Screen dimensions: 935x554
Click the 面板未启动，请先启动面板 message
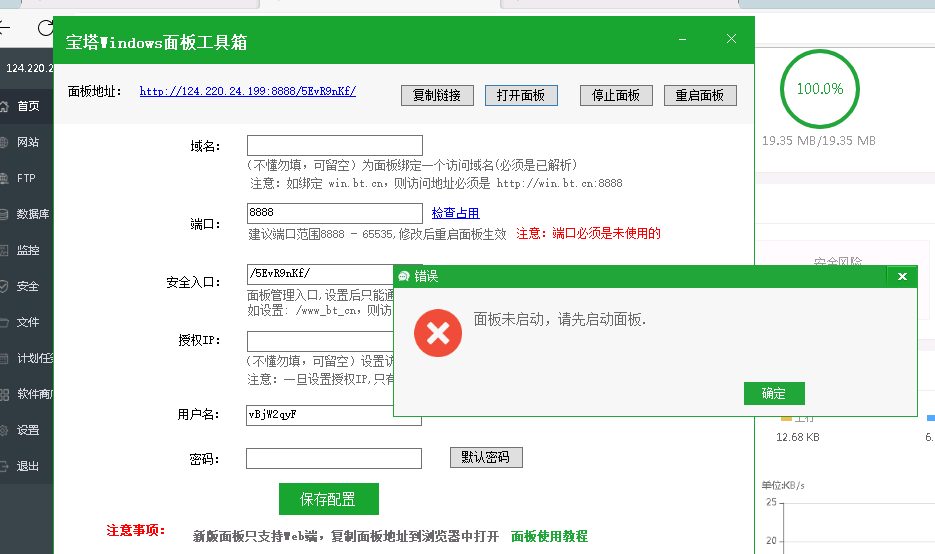pyautogui.click(x=559, y=320)
